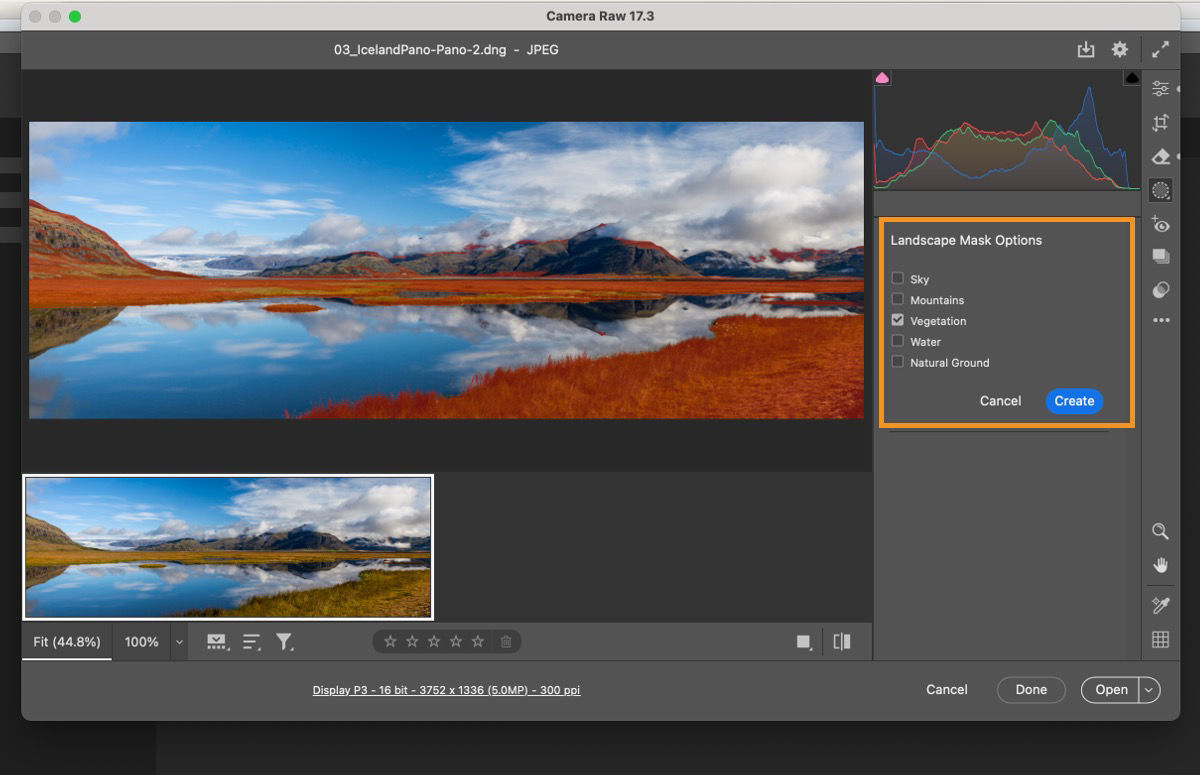Open the Red Eye tool
The height and width of the screenshot is (775, 1200).
coord(1161,225)
